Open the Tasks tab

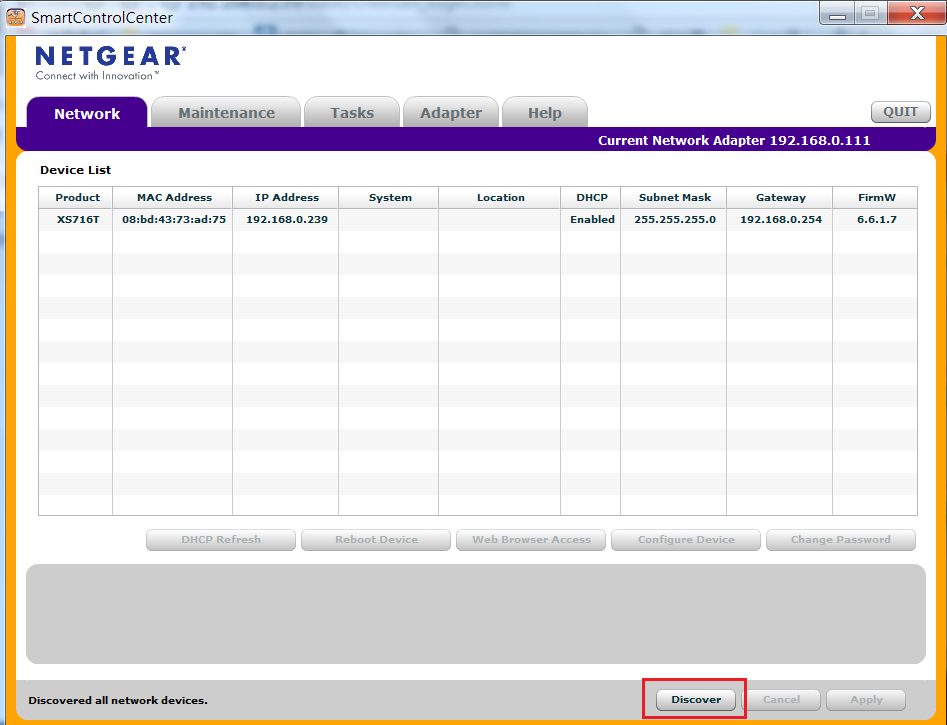point(352,113)
